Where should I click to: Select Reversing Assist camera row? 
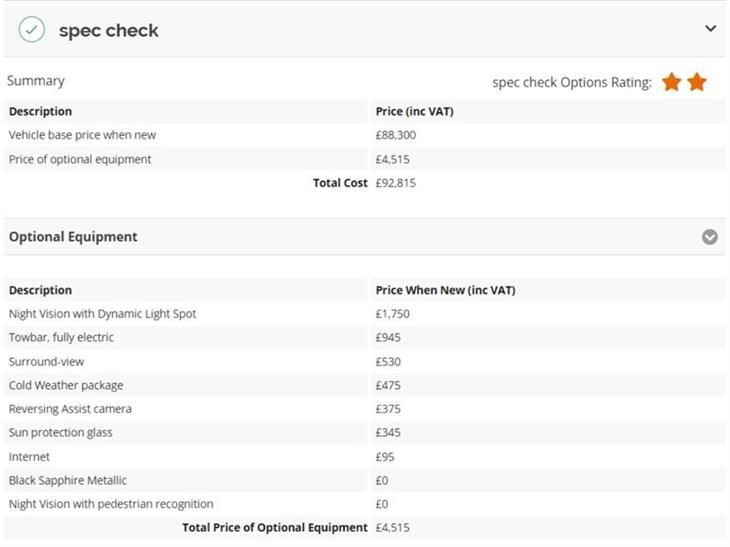pos(365,409)
